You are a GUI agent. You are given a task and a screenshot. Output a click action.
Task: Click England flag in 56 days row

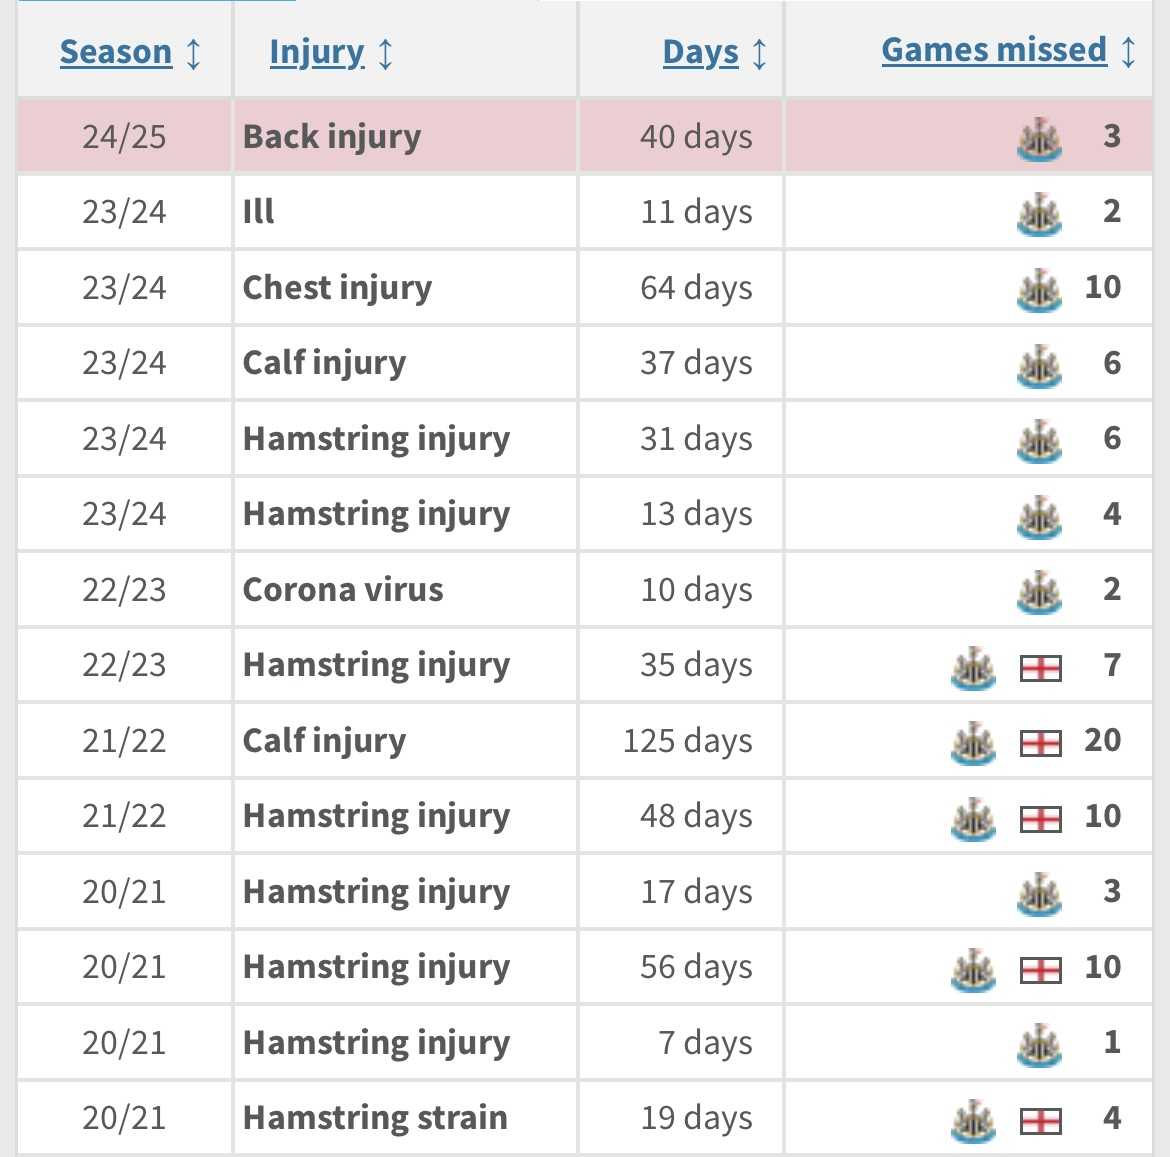coord(1040,971)
